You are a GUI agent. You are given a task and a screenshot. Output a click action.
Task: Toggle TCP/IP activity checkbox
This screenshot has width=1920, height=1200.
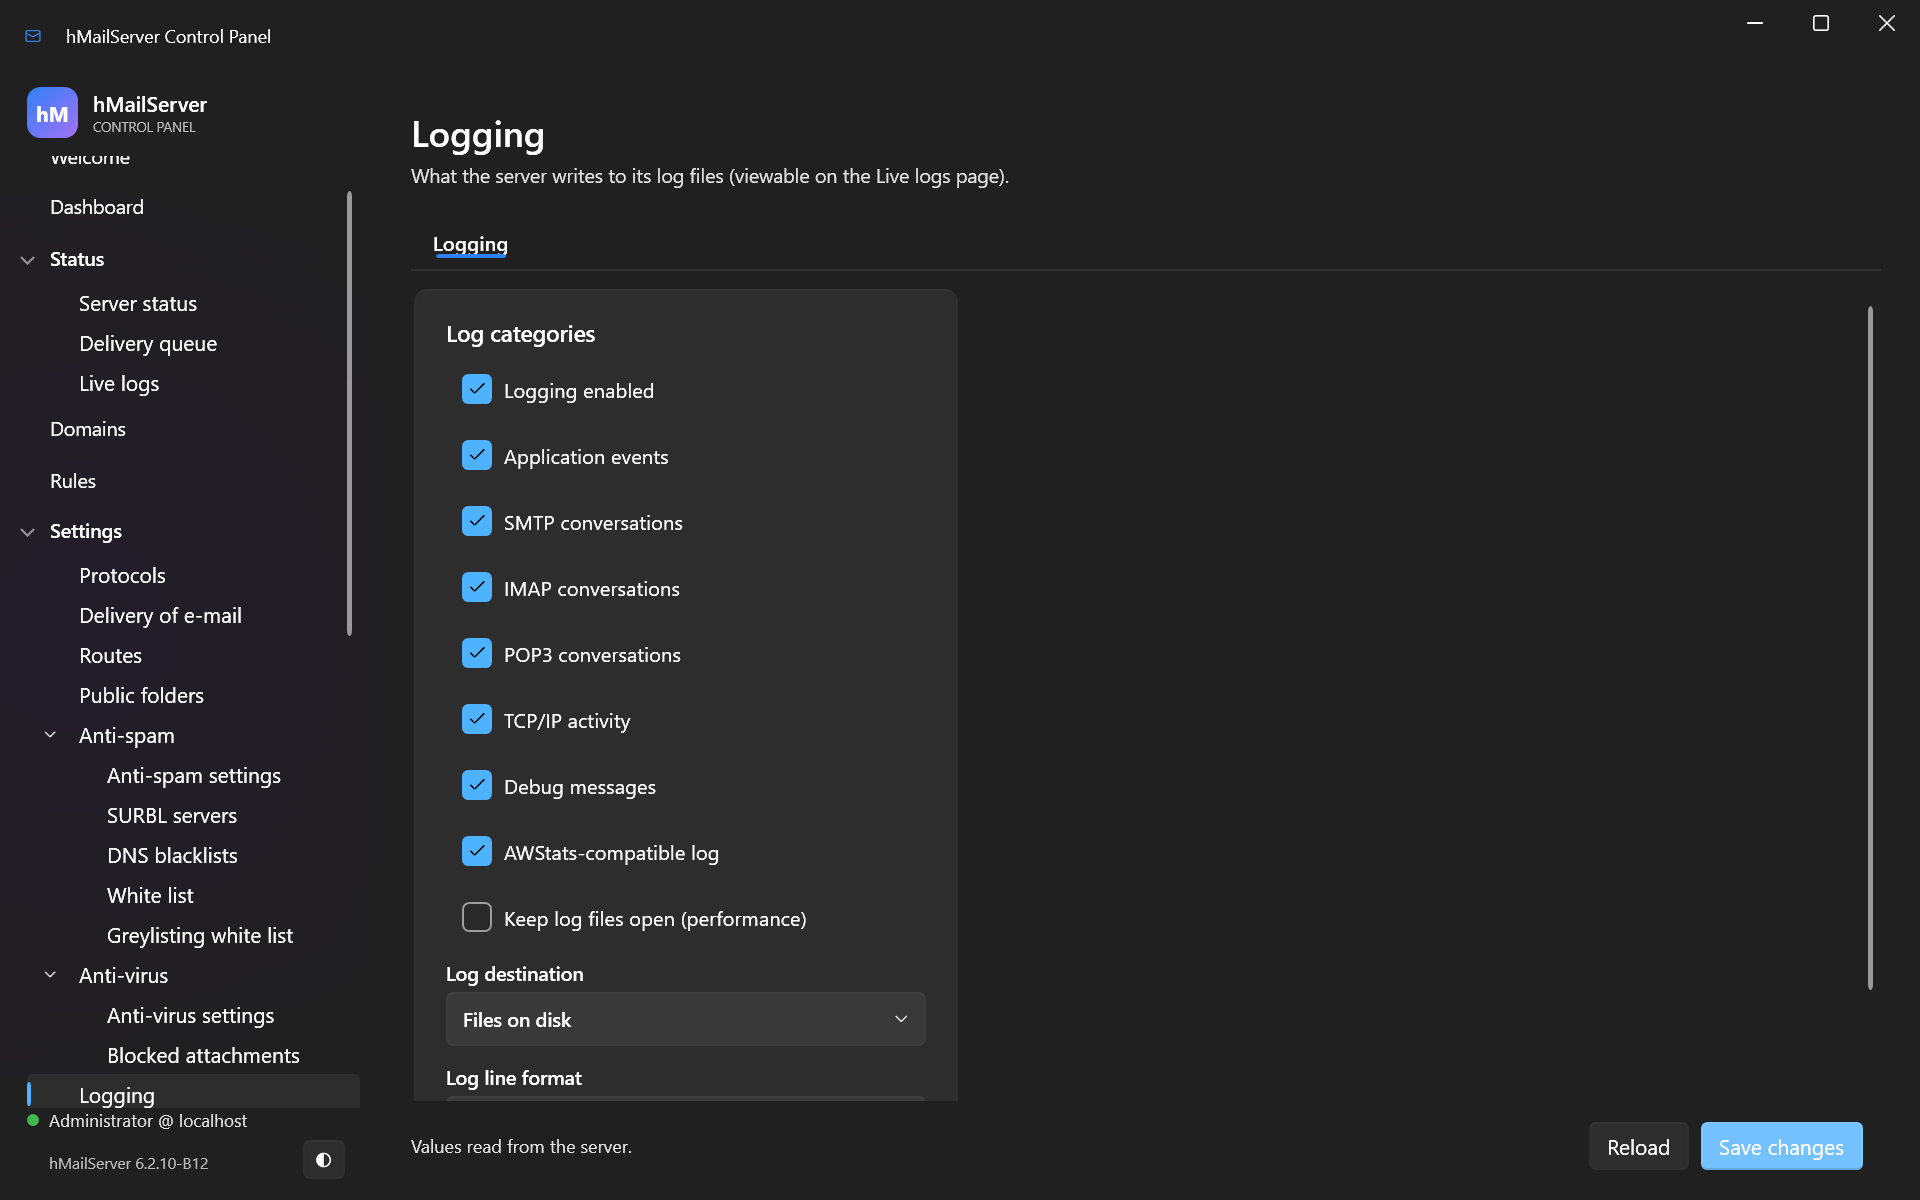[x=477, y=719]
